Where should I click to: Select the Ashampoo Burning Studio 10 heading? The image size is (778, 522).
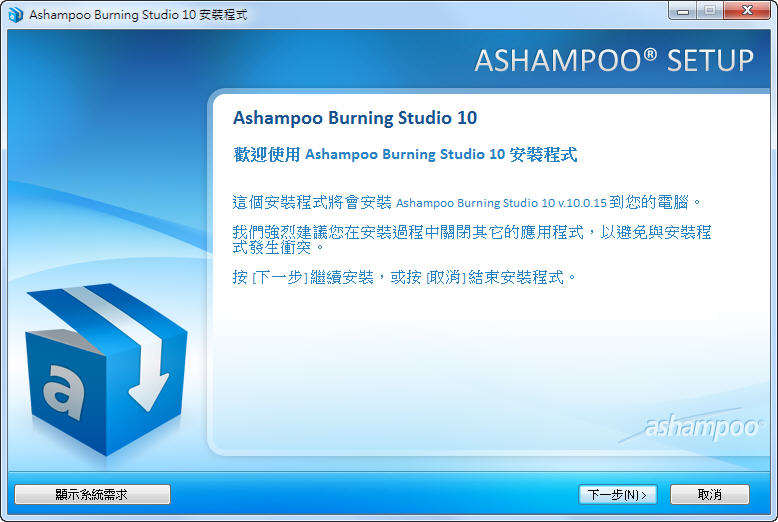355,118
